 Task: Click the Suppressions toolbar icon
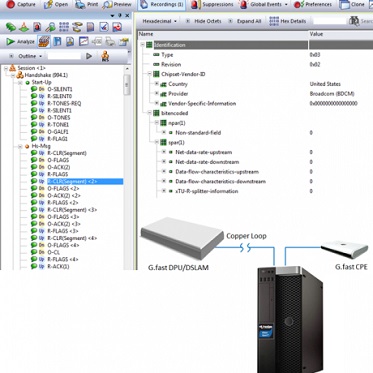pos(195,4)
